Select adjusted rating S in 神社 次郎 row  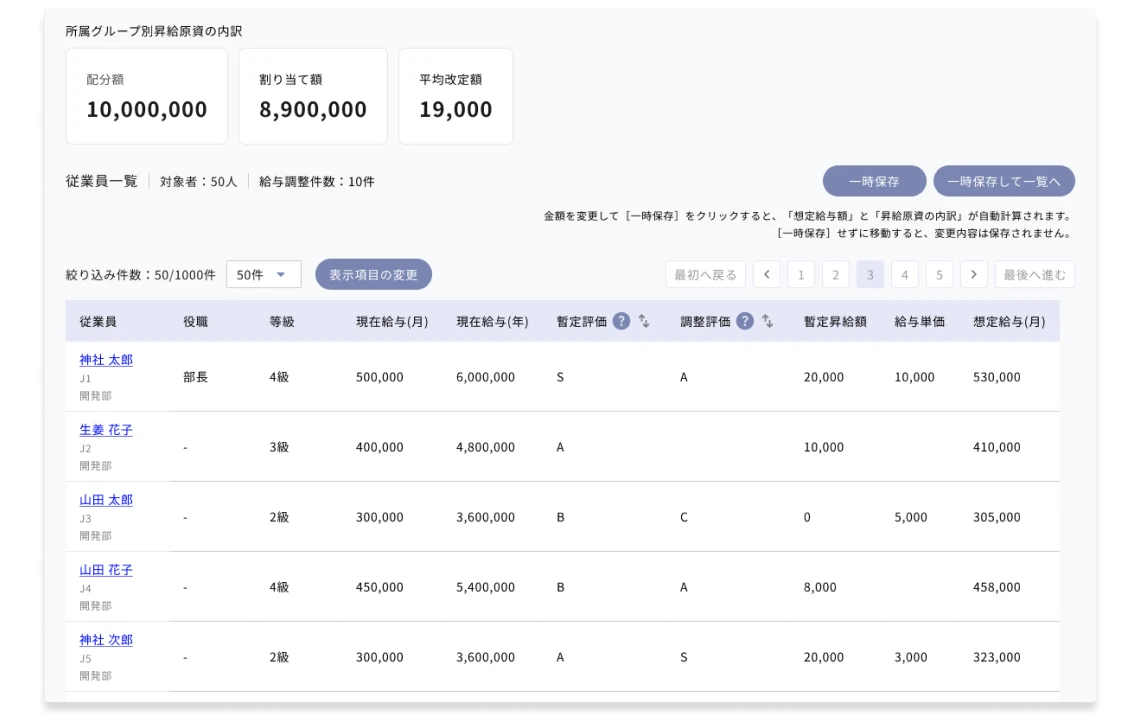pyautogui.click(x=683, y=657)
